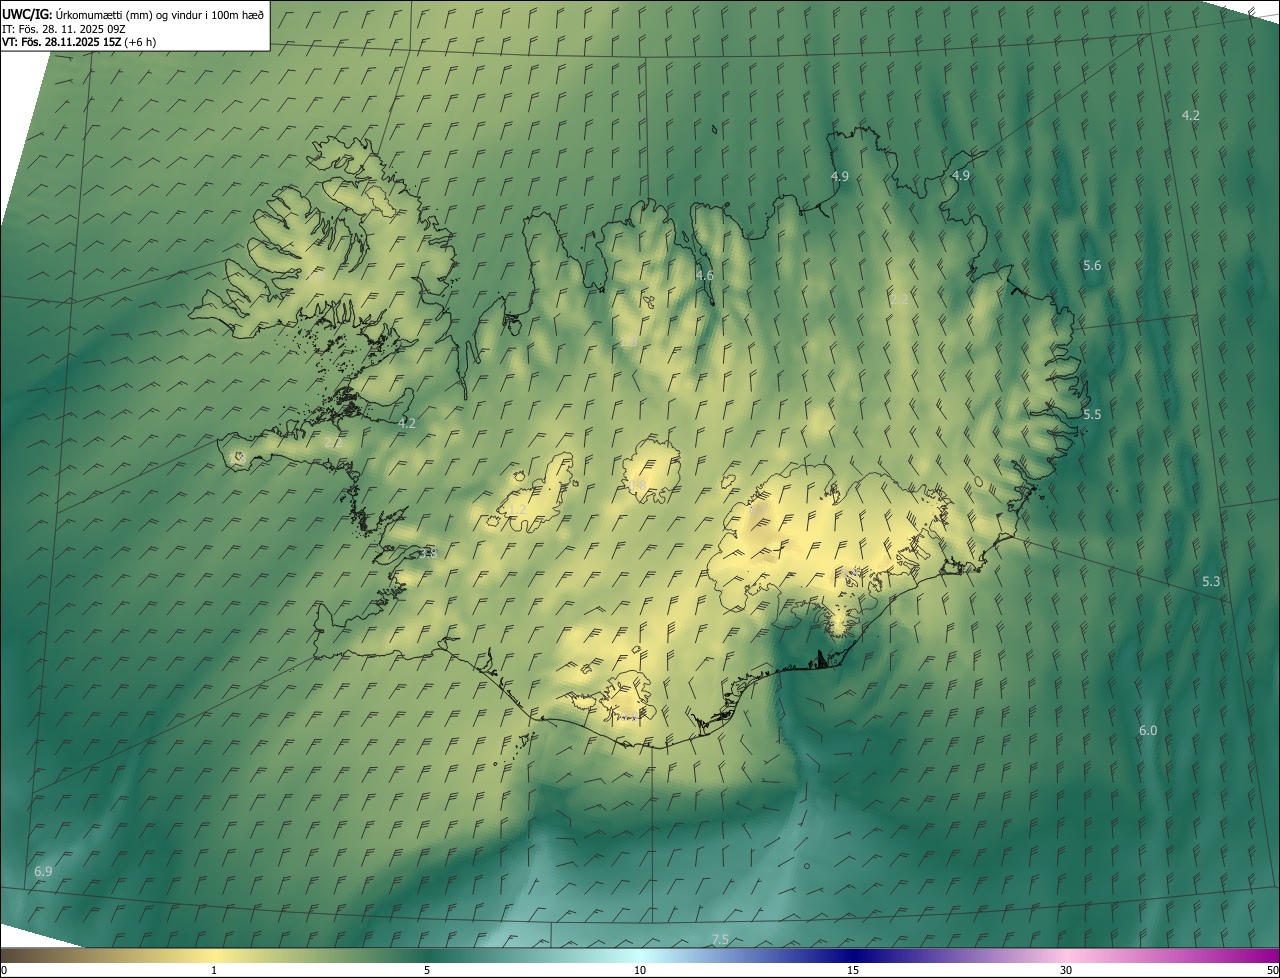The height and width of the screenshot is (978, 1280).
Task: Click the 5.6 value off the east coast
Action: click(x=1092, y=265)
